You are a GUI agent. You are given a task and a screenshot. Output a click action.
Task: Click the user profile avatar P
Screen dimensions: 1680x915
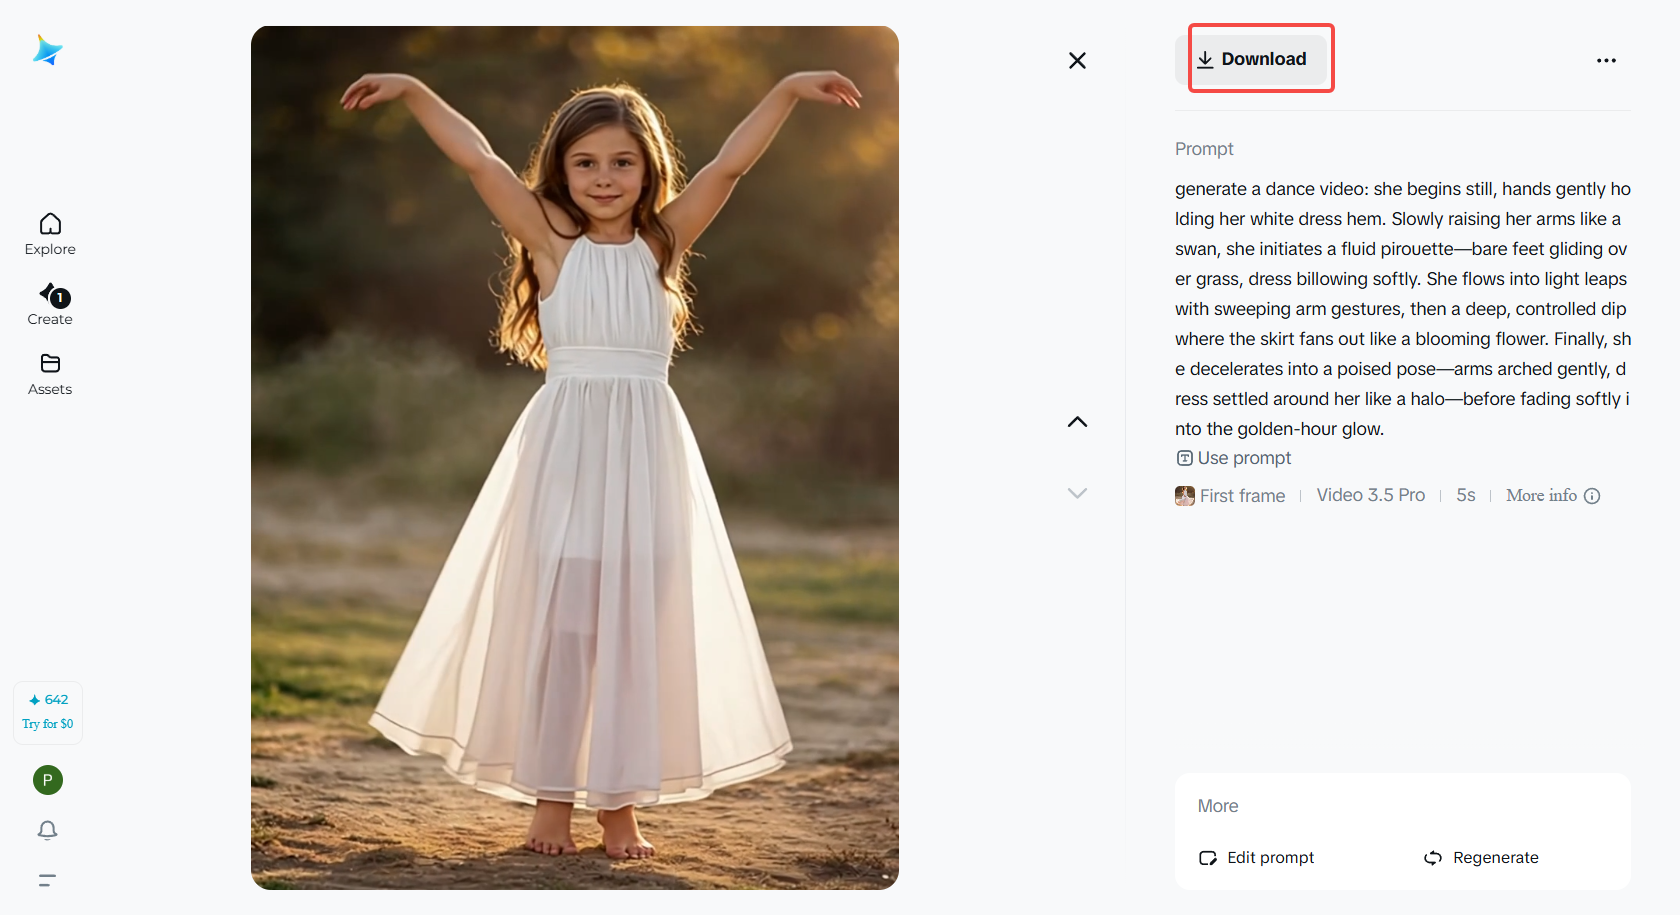pyautogui.click(x=47, y=780)
